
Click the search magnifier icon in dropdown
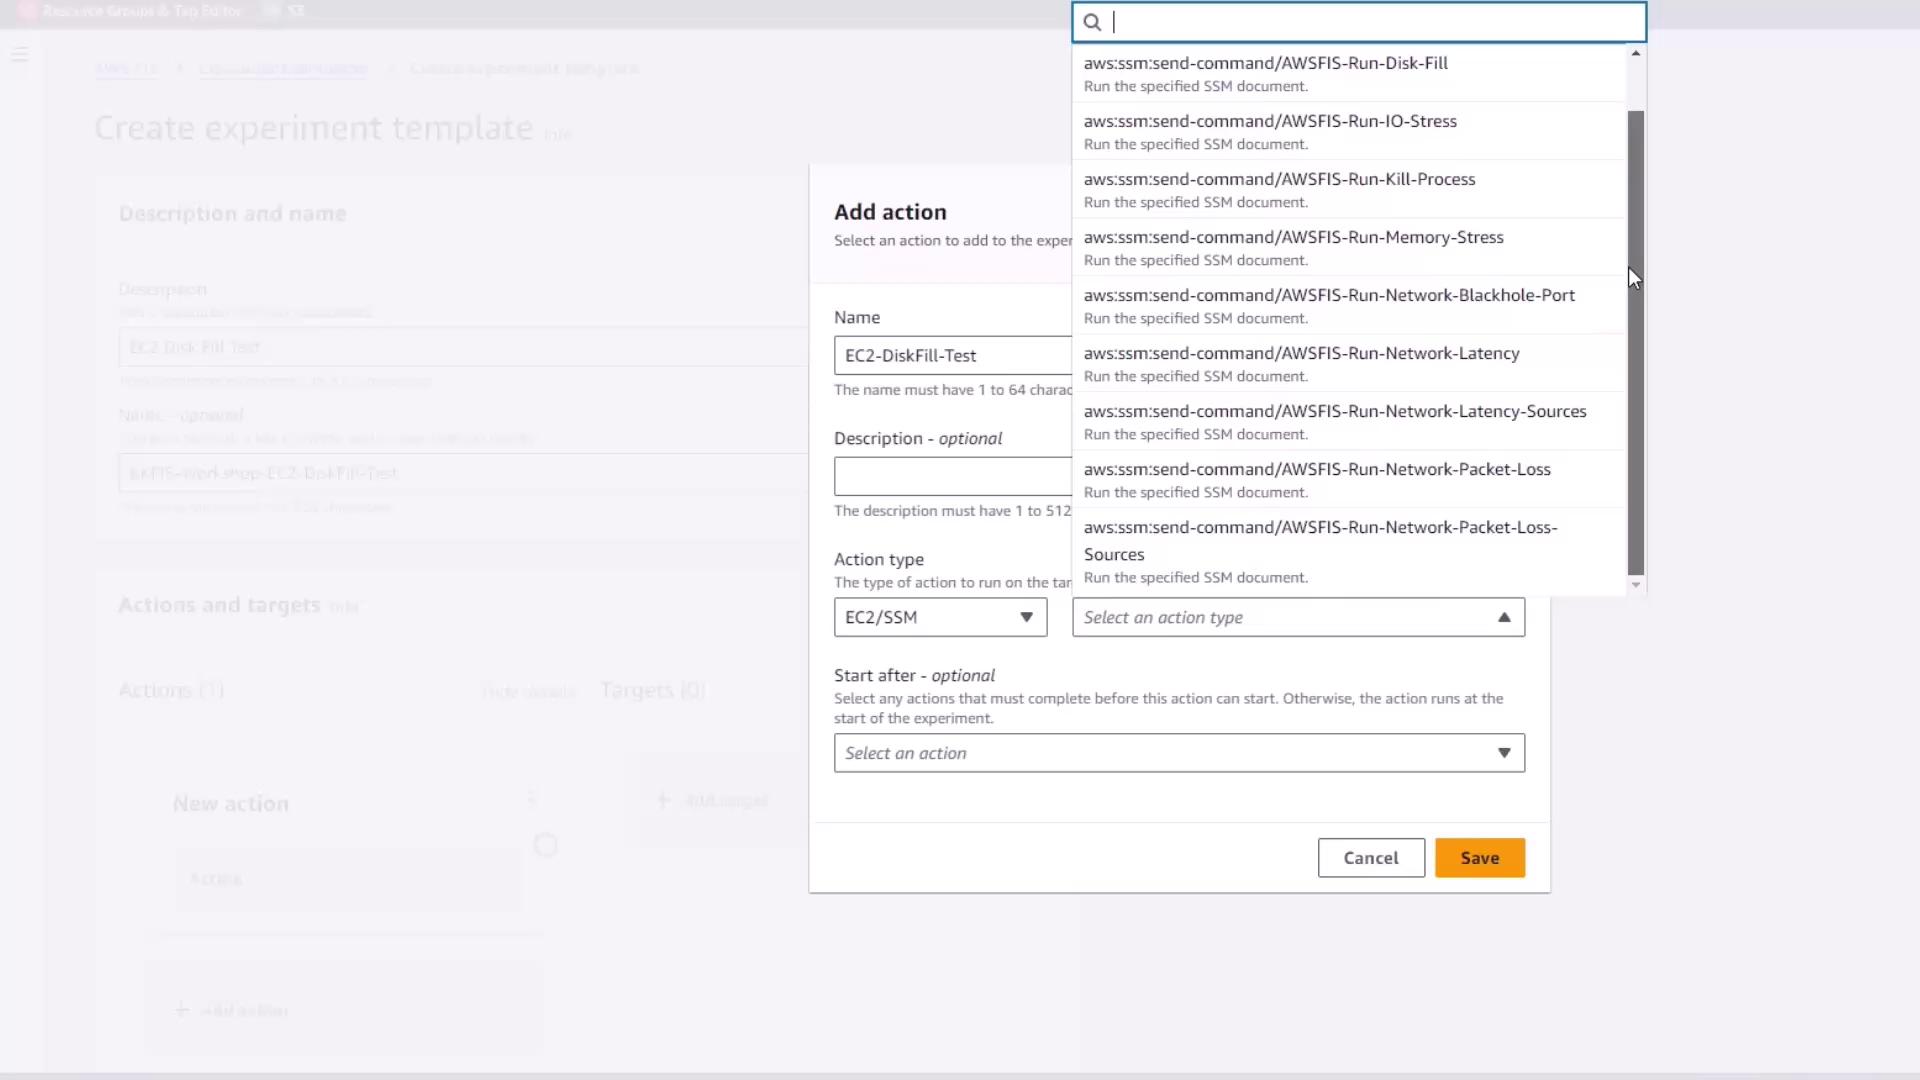pos(1092,22)
